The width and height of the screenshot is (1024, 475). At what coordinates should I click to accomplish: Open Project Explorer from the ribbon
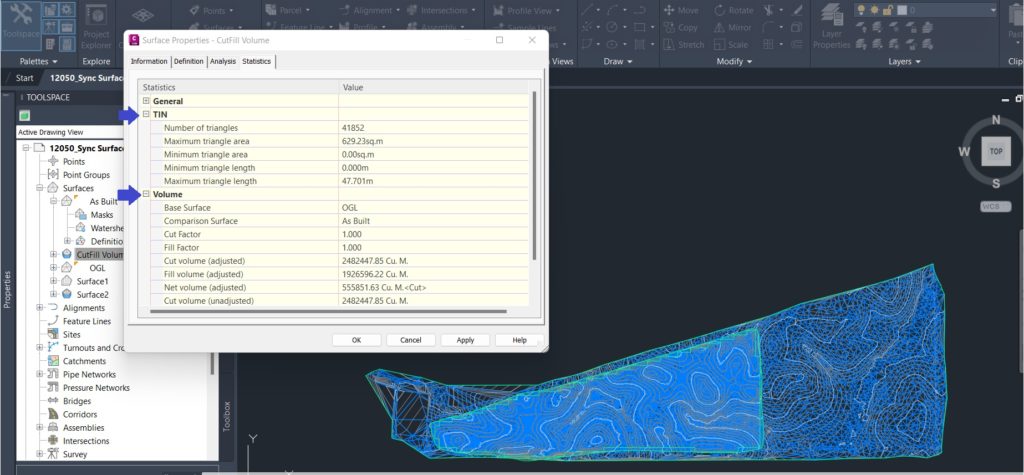96,27
